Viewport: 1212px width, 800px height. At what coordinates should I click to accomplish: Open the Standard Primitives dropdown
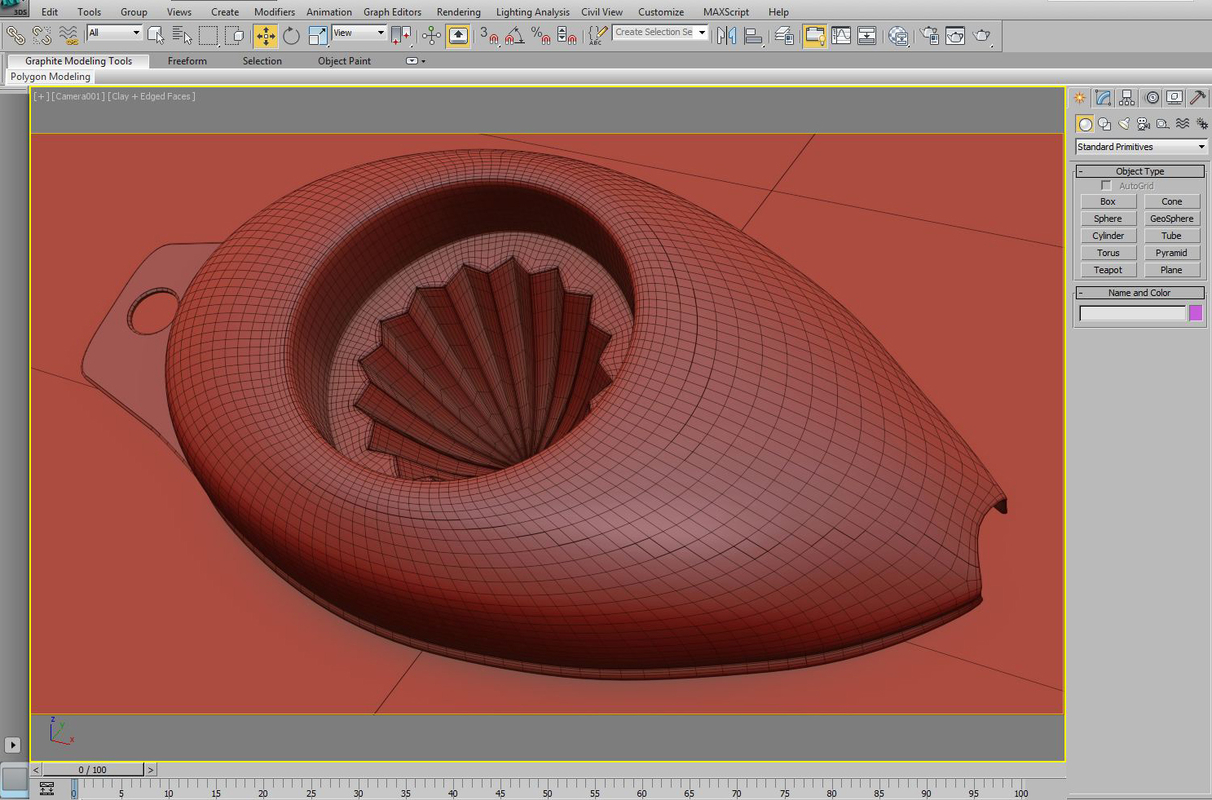coord(1140,146)
